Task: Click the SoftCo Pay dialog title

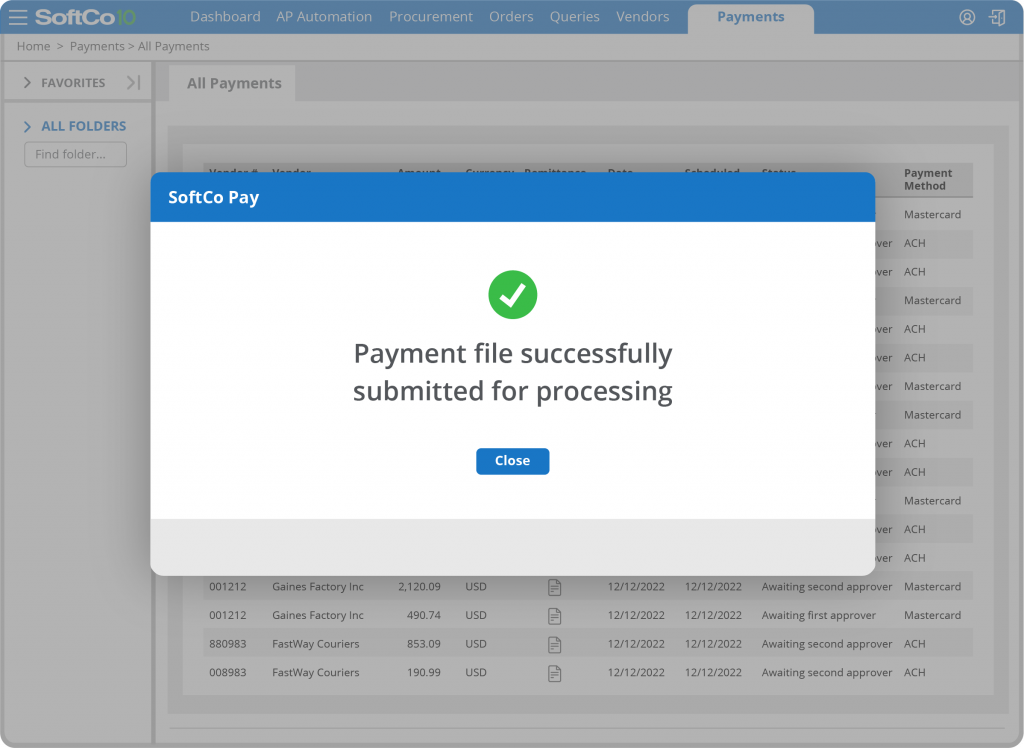Action: tap(214, 197)
